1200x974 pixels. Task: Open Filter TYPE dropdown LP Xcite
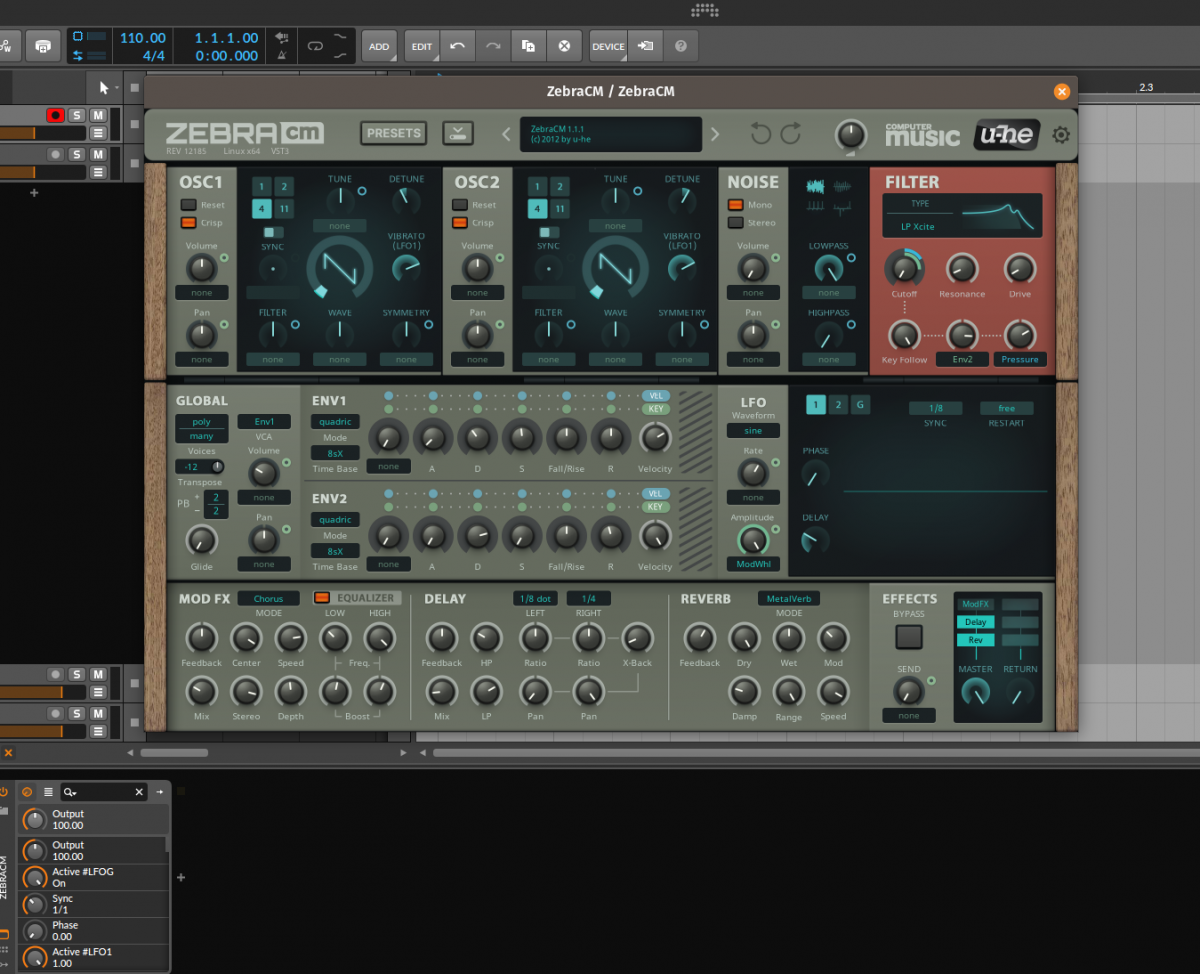[x=918, y=227]
